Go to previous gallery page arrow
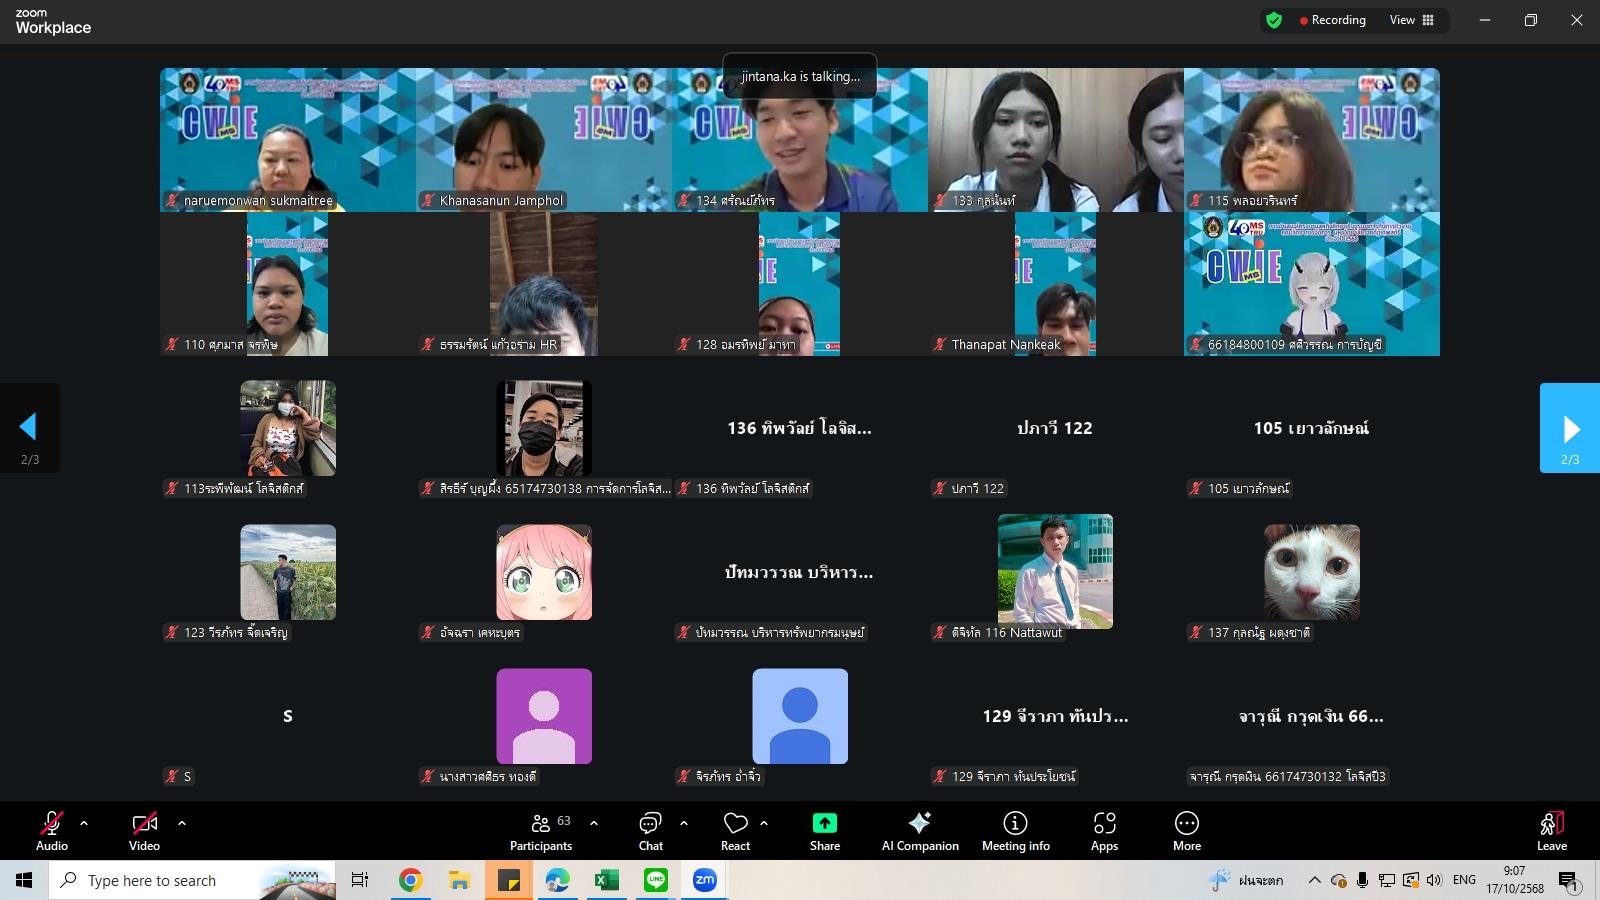Image resolution: width=1600 pixels, height=900 pixels. [29, 428]
